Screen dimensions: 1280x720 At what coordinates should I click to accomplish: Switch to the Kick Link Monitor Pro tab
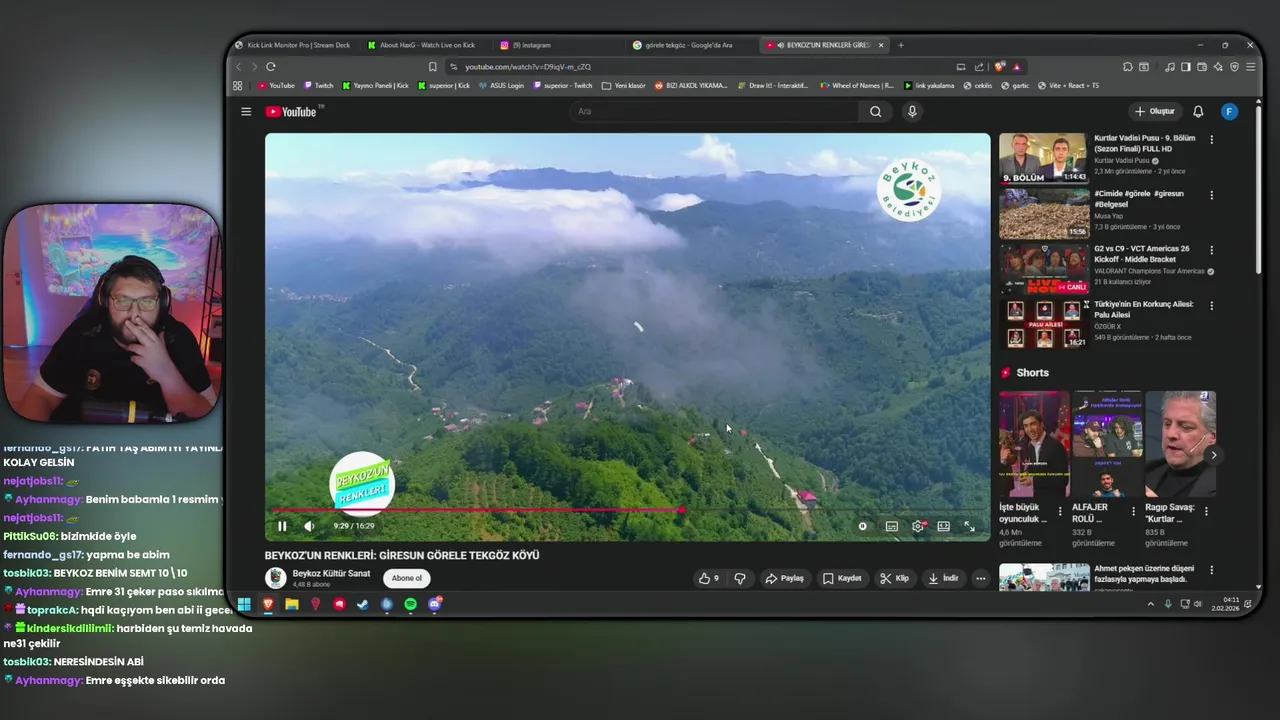pyautogui.click(x=292, y=45)
